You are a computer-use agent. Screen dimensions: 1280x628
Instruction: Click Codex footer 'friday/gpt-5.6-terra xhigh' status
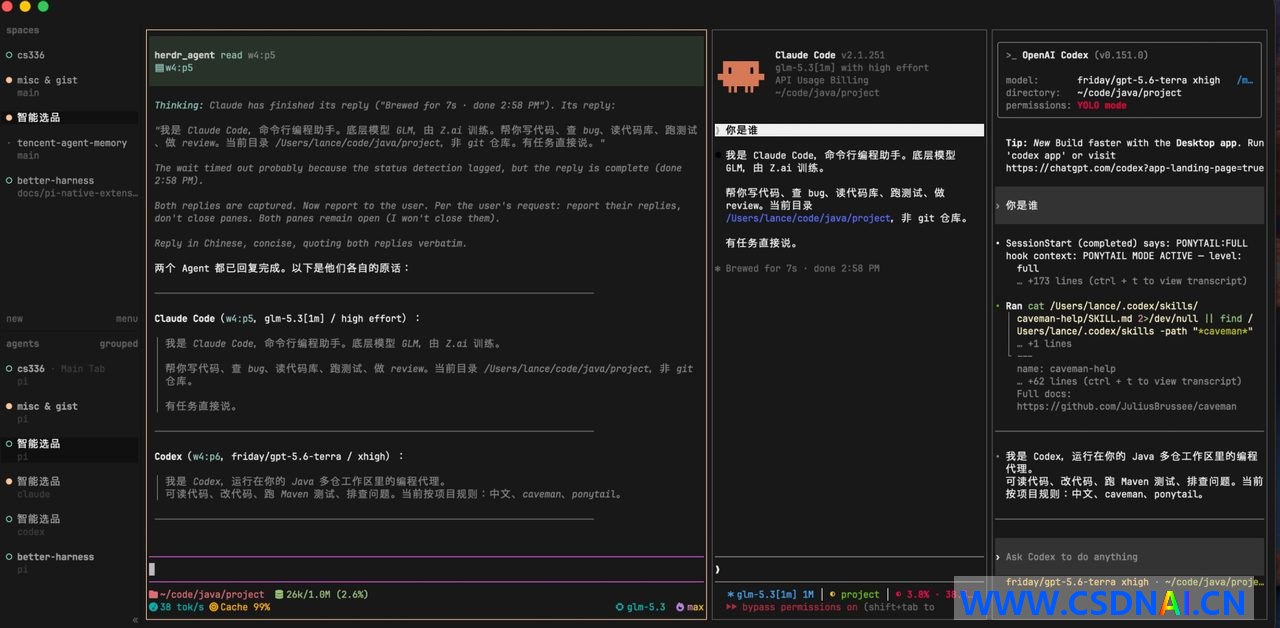(1077, 582)
